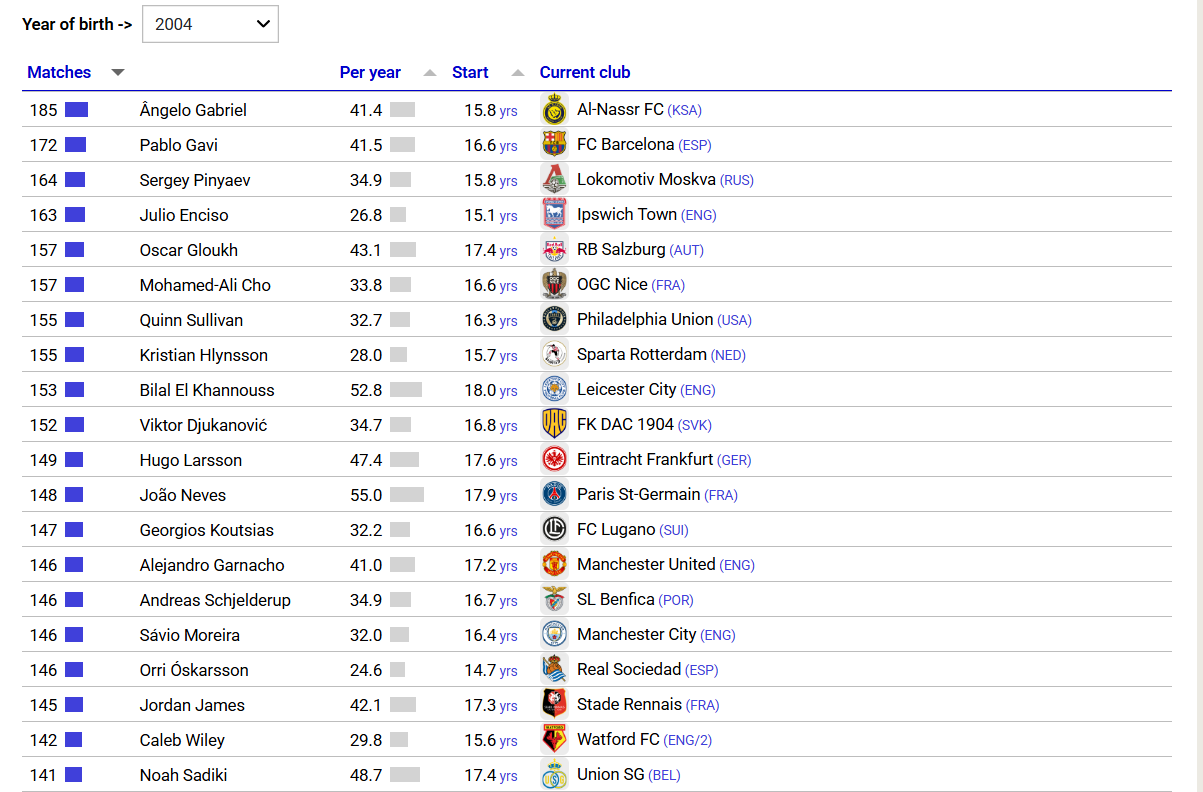Open Eintracht Frankfurt club link

(645, 460)
